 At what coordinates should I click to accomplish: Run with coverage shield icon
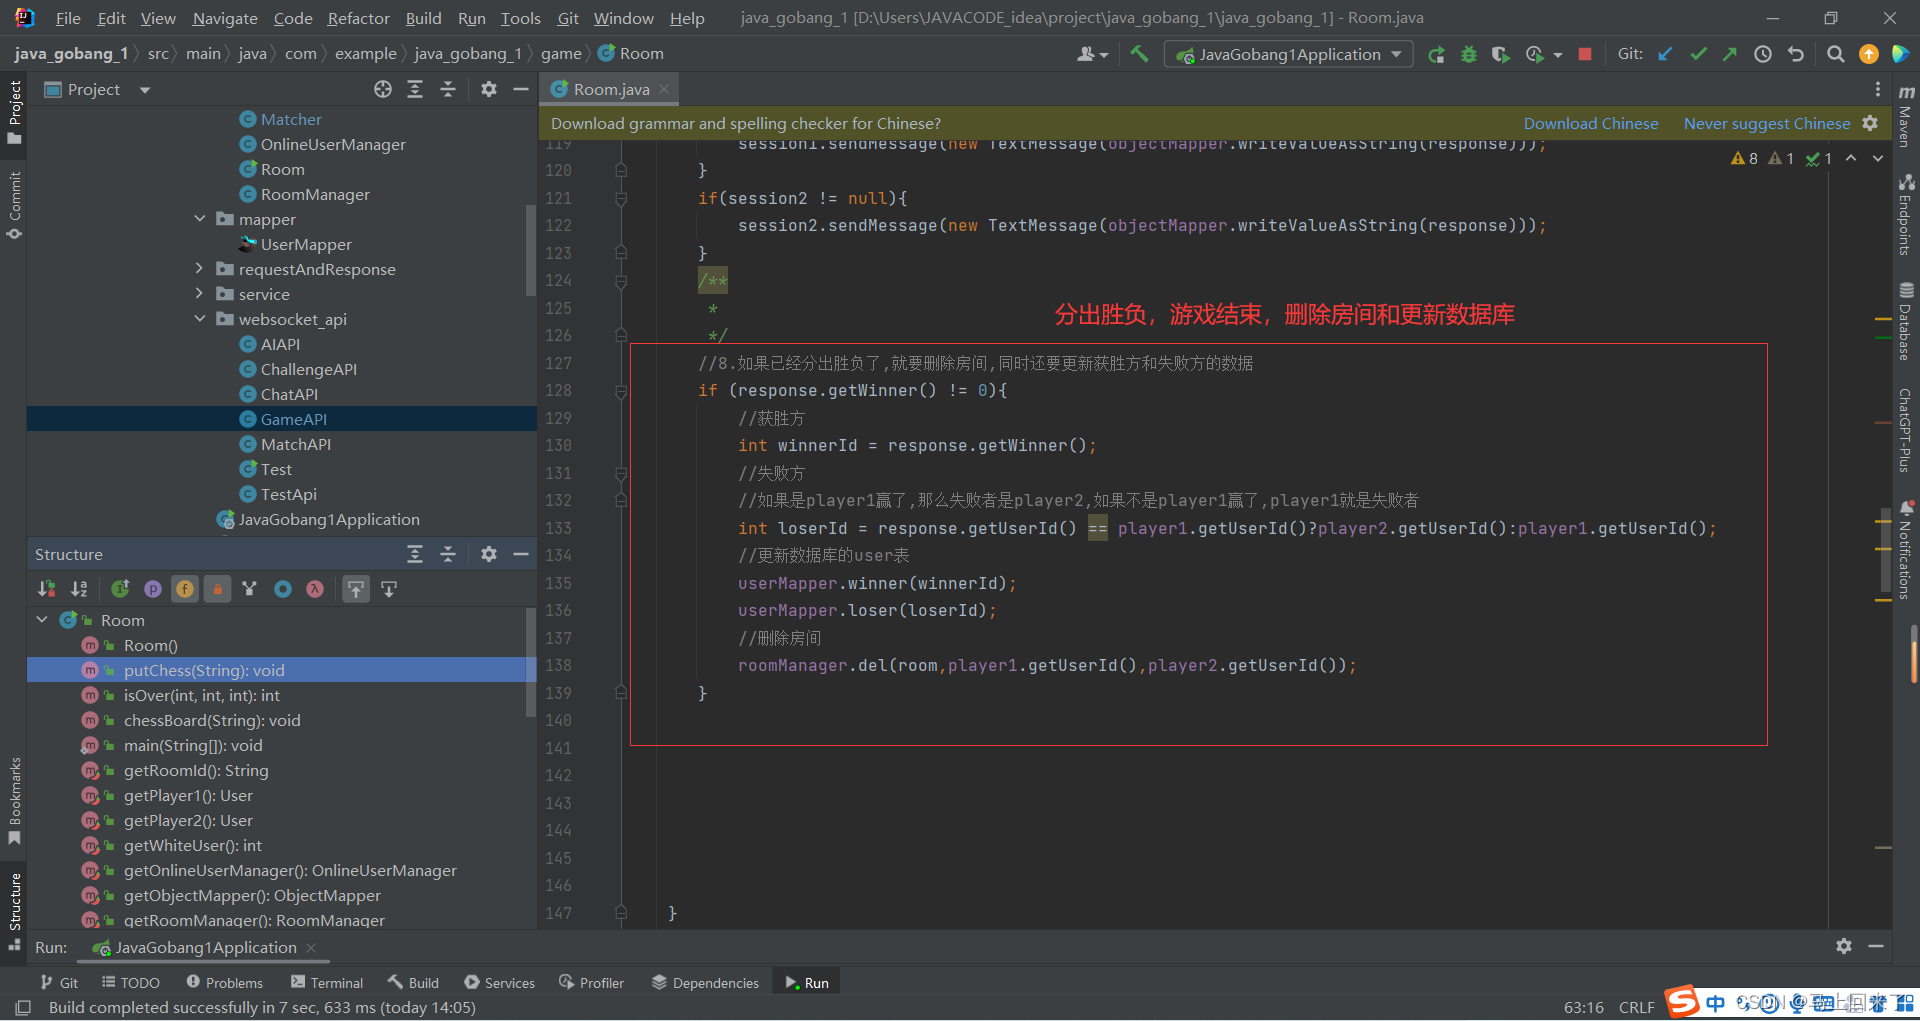tap(1500, 54)
